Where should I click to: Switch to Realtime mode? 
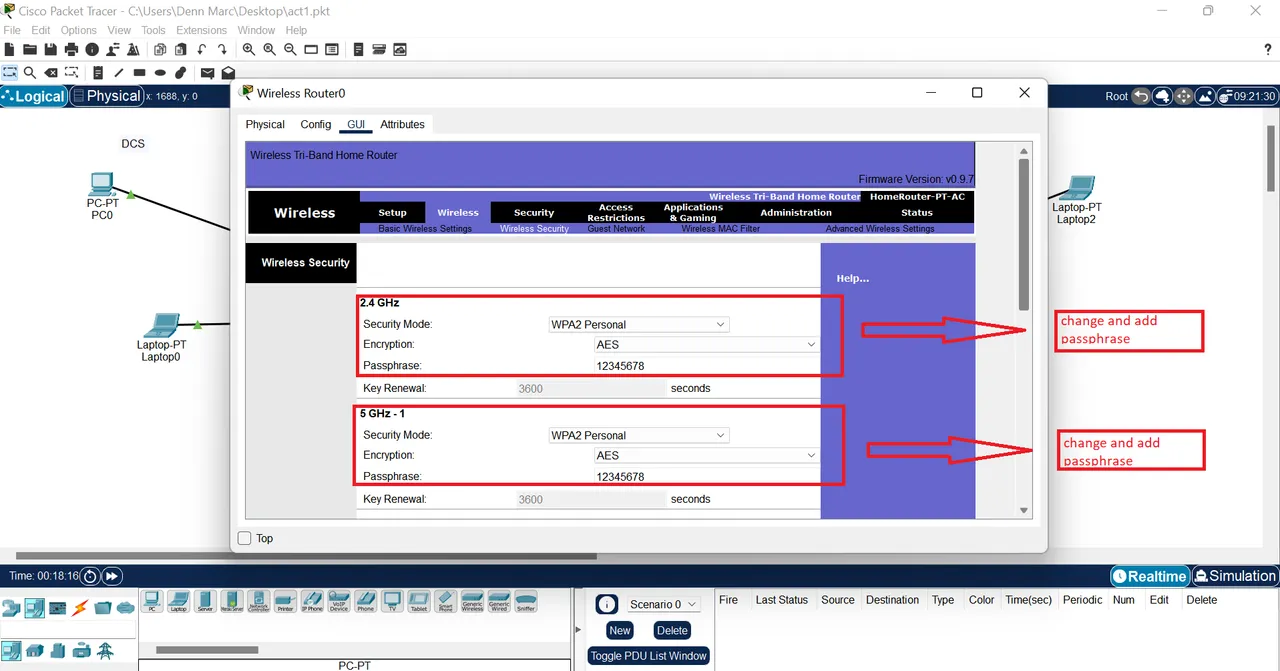[1150, 576]
